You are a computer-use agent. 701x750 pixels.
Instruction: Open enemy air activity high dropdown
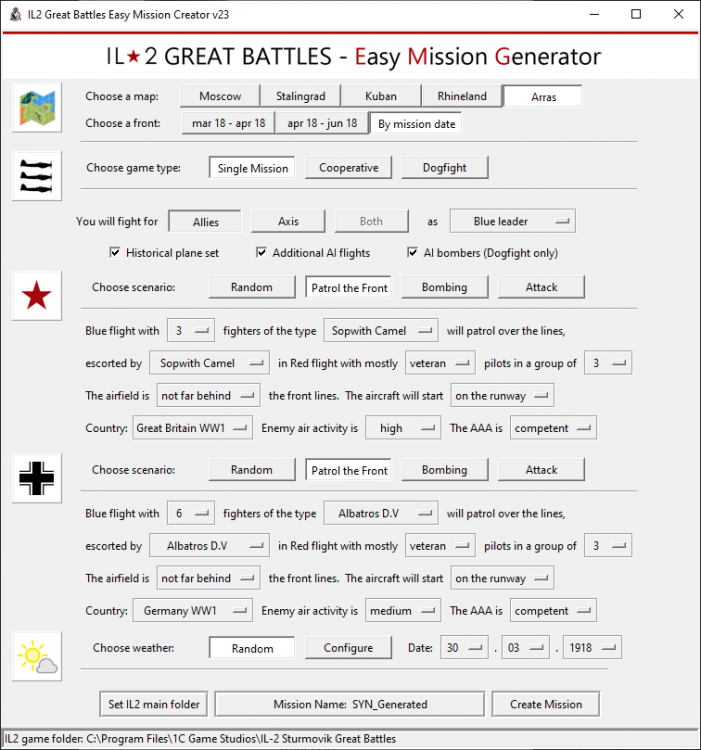[403, 428]
